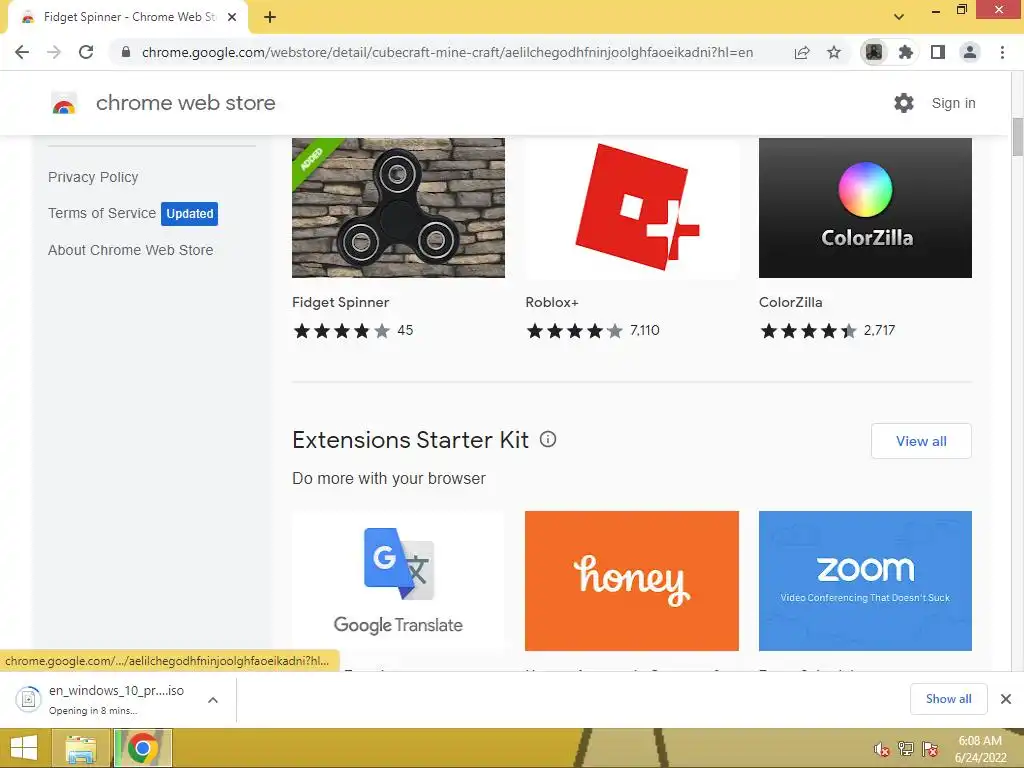Open Chrome profile avatar menu
1024x768 pixels.
pos(970,52)
